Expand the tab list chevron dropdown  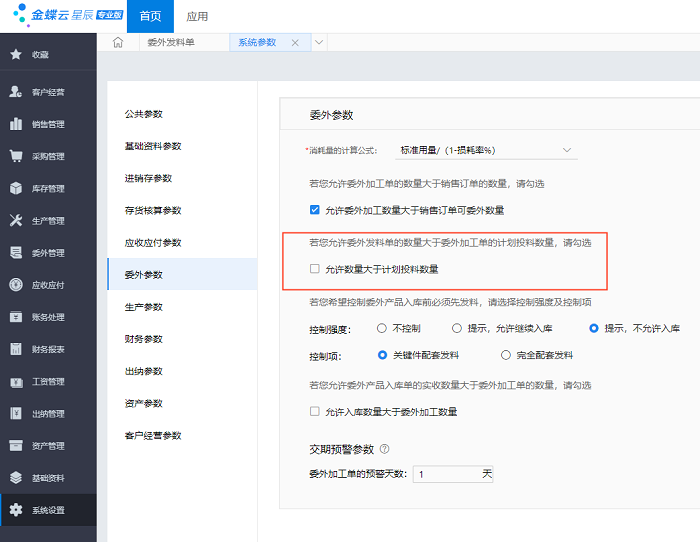(319, 42)
